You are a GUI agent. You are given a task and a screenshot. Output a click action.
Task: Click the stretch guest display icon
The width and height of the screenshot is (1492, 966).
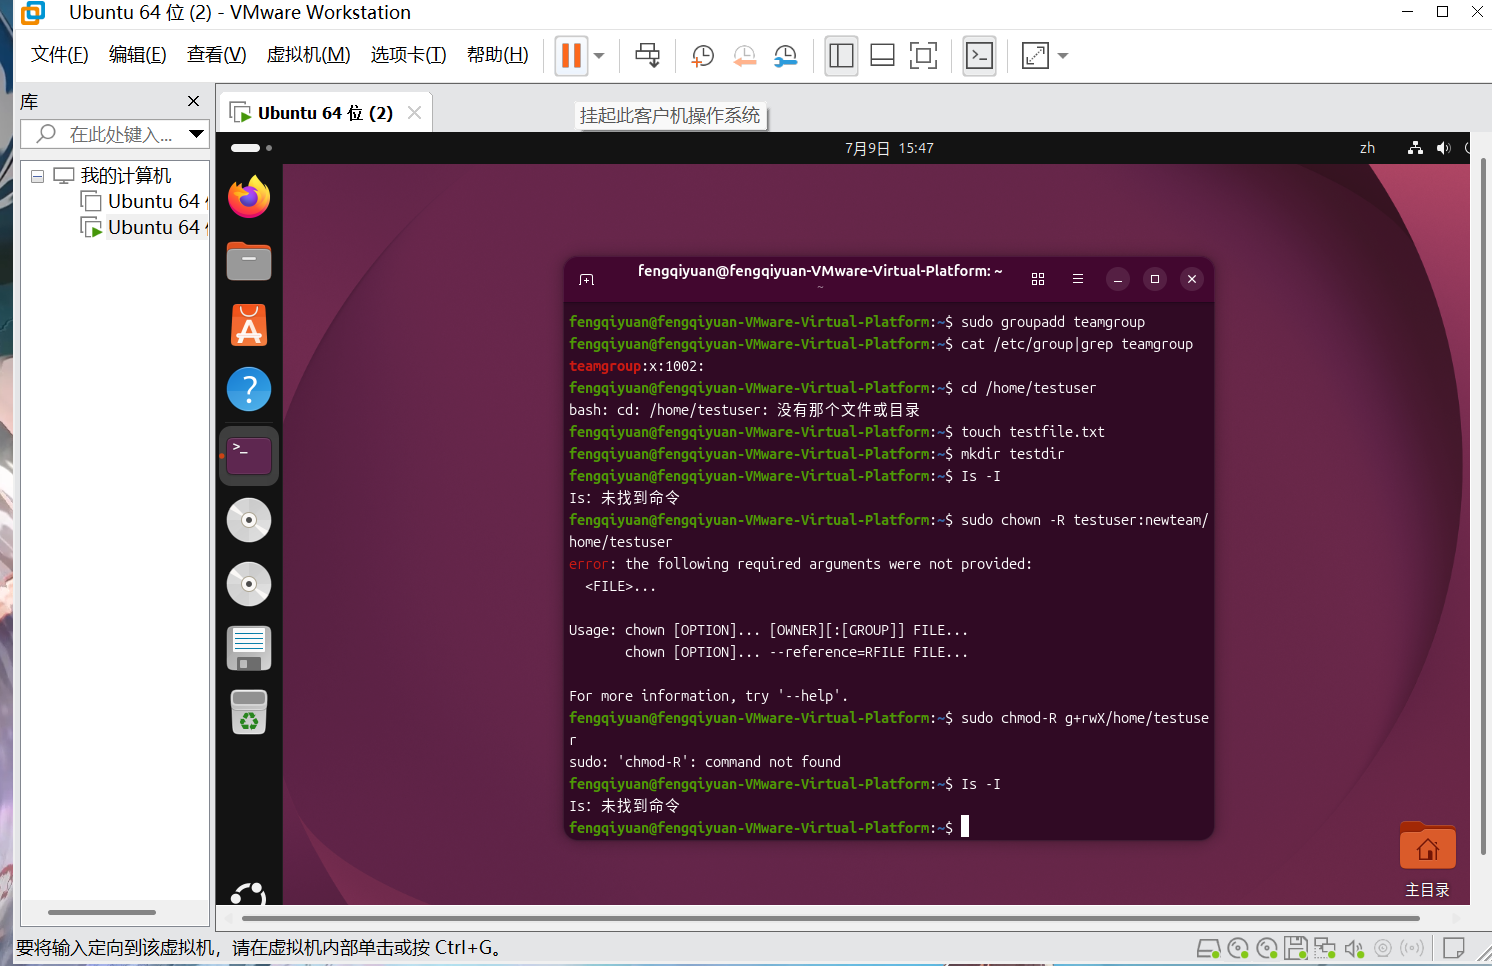click(x=1035, y=56)
